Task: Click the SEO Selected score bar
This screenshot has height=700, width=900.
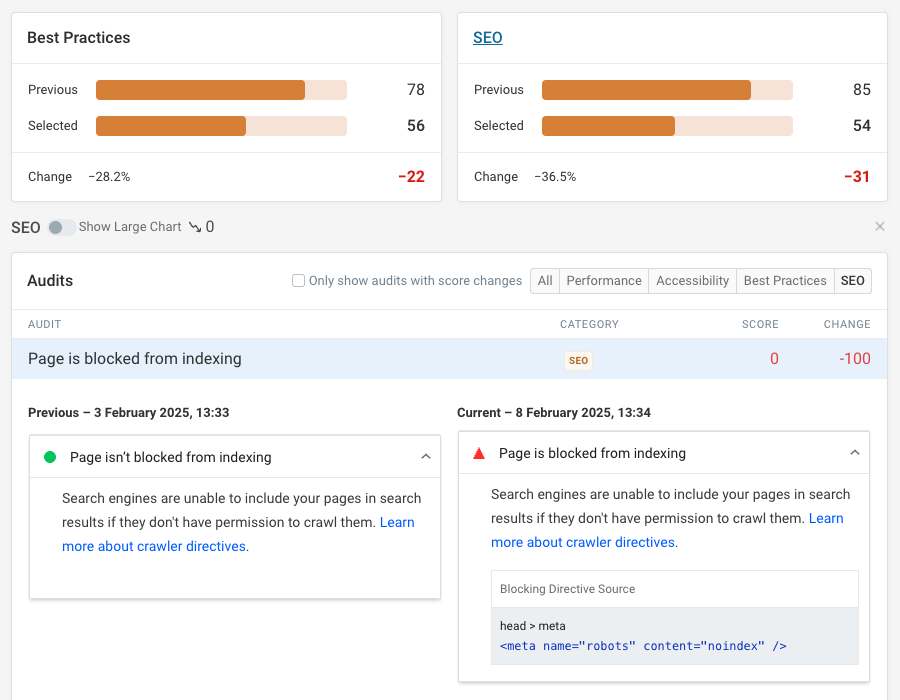Action: [x=667, y=126]
